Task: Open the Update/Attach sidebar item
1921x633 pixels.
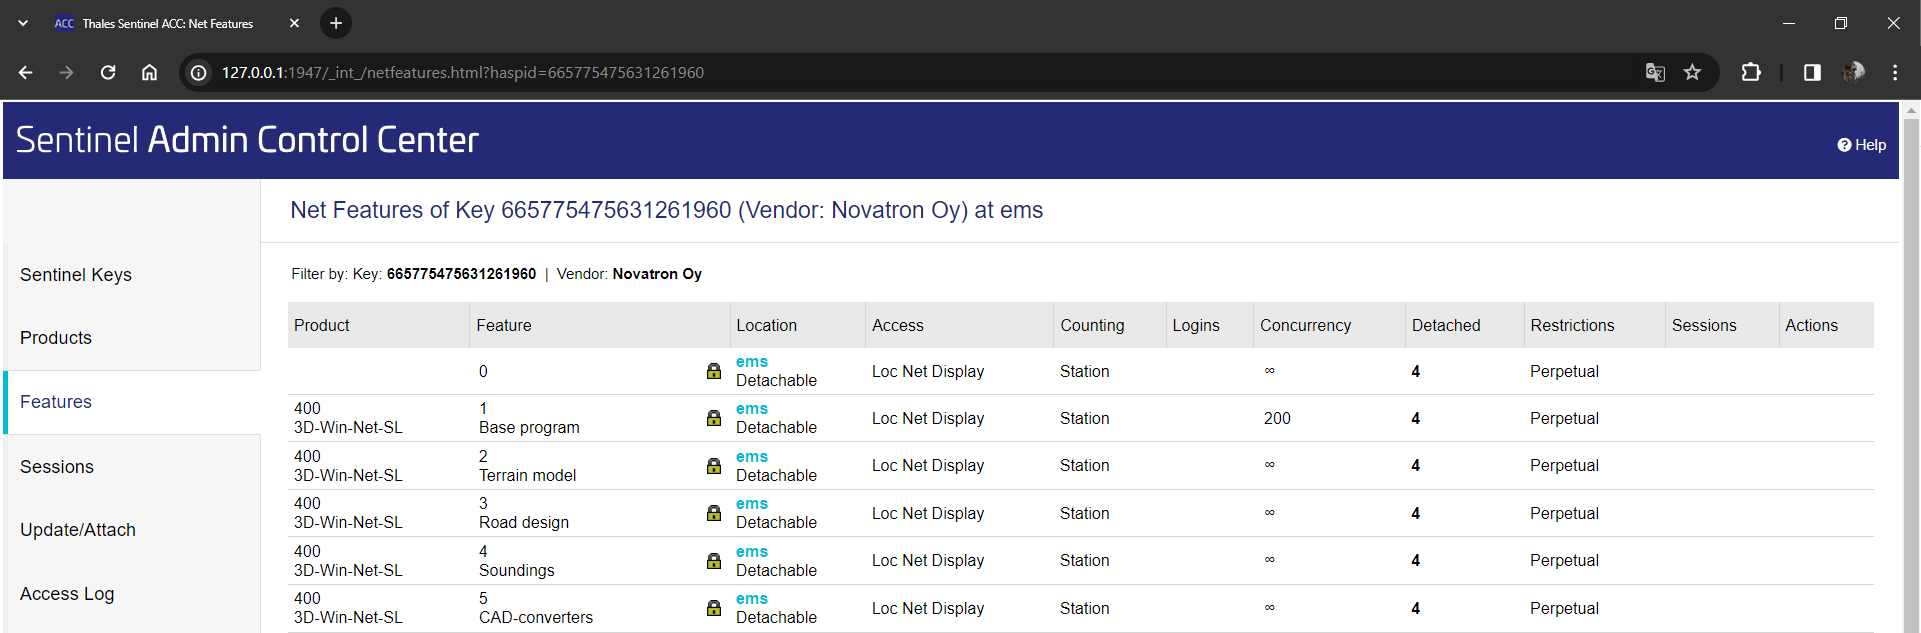Action: 78,530
